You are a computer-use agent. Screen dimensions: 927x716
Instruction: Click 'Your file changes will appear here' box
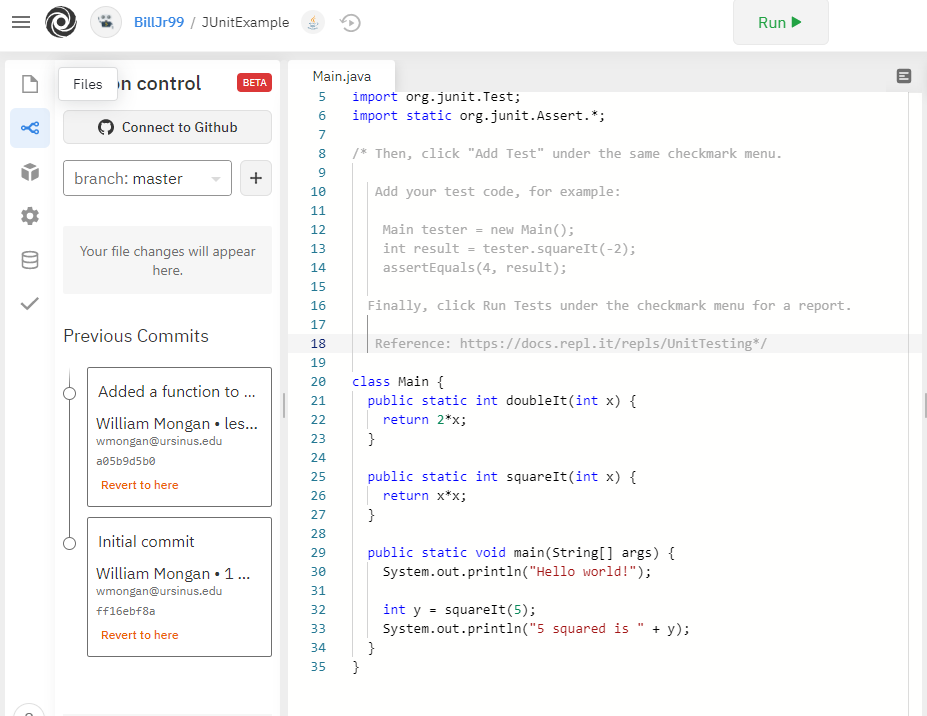(x=167, y=260)
